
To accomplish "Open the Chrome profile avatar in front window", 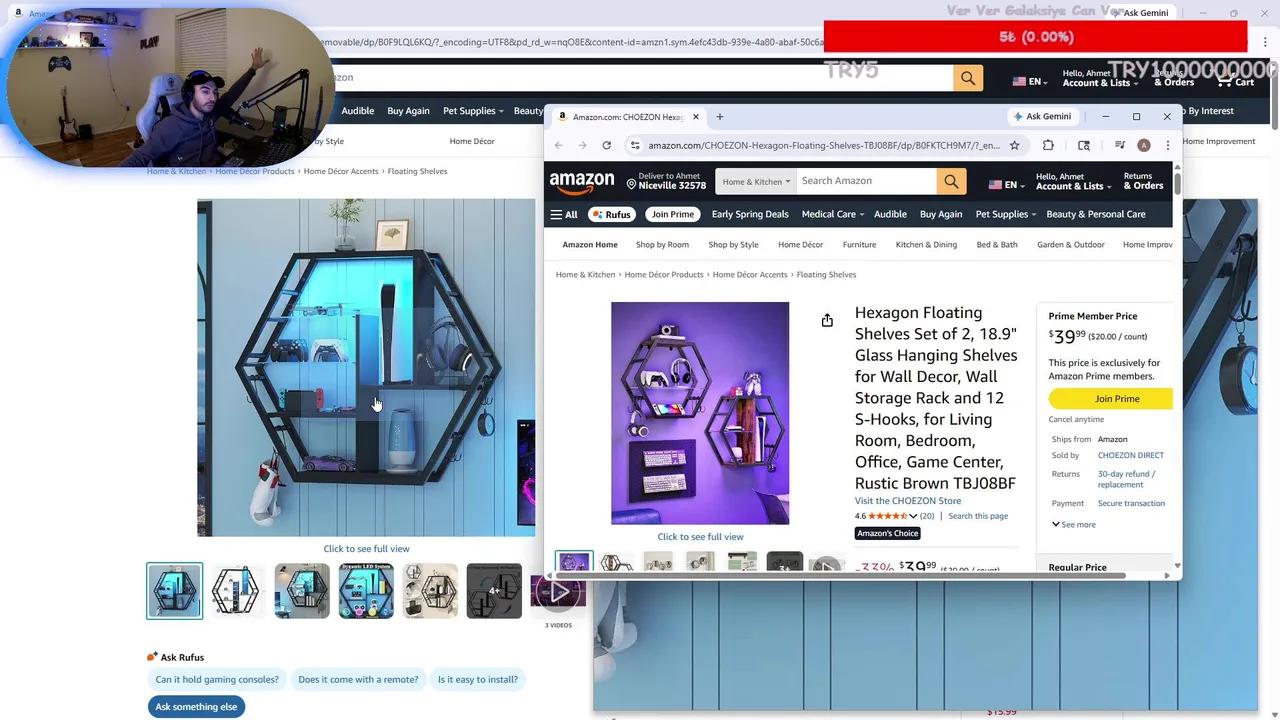I will tap(1144, 145).
